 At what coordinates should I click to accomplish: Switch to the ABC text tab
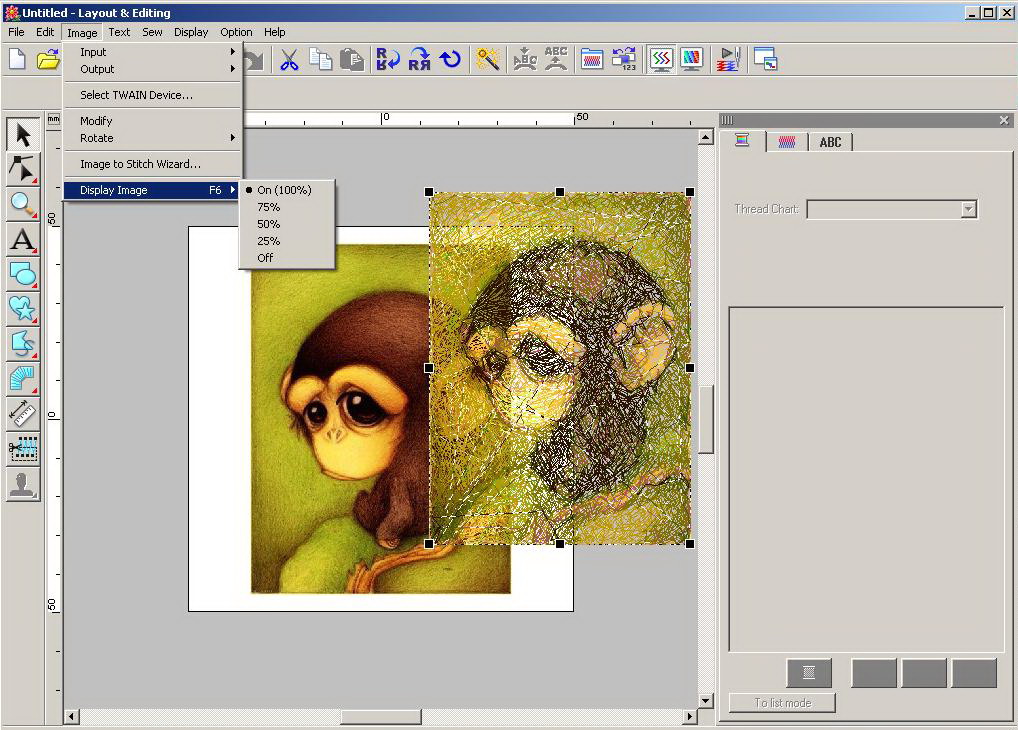[x=830, y=142]
